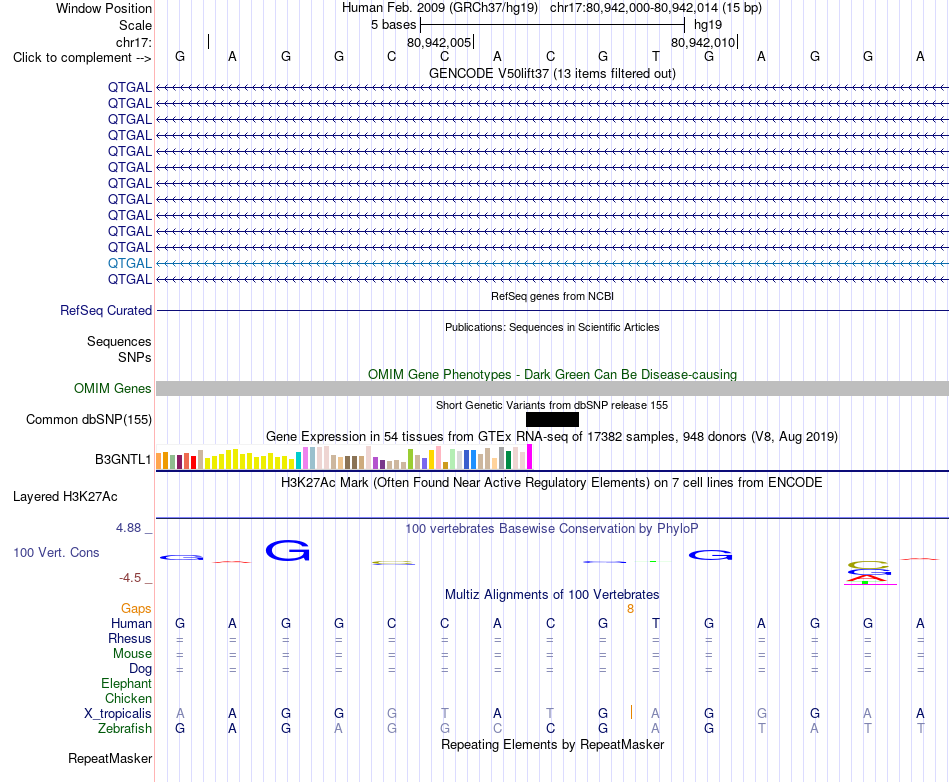Click the 100 Vert. Cons label
The height and width of the screenshot is (782, 950).
56,552
